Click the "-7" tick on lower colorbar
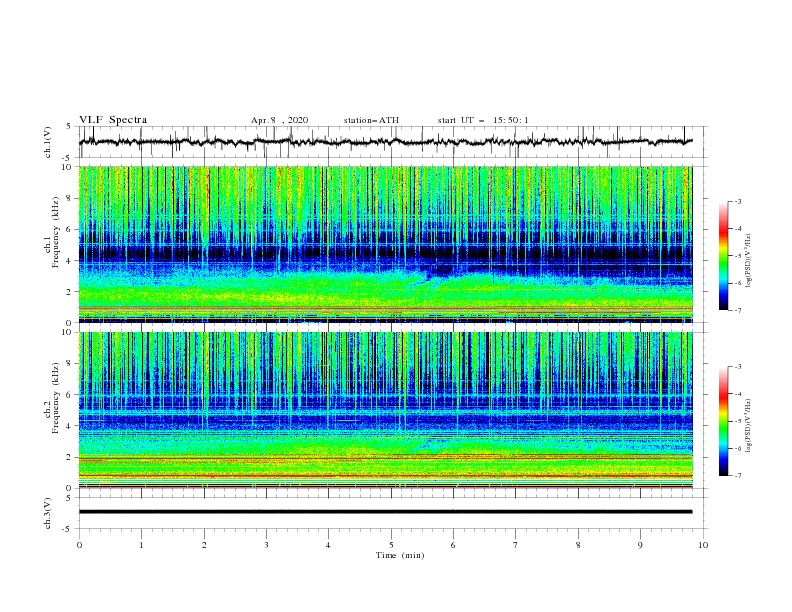This screenshot has height=612, width=792. [x=737, y=476]
